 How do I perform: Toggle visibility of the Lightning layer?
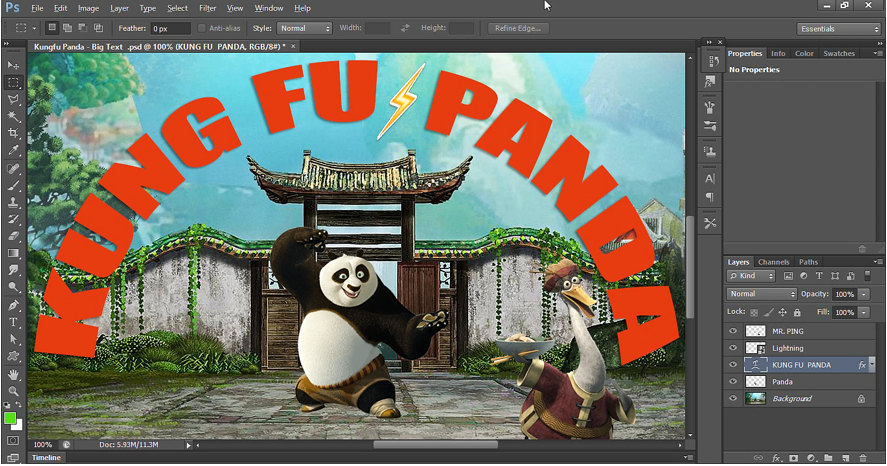click(x=734, y=348)
